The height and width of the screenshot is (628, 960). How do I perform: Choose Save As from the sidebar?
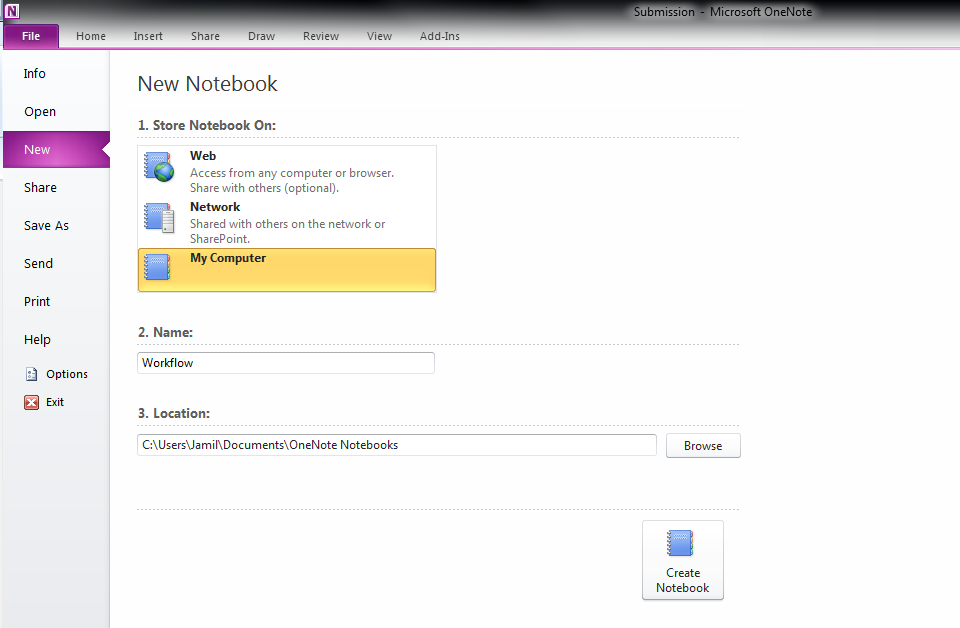[x=46, y=226]
